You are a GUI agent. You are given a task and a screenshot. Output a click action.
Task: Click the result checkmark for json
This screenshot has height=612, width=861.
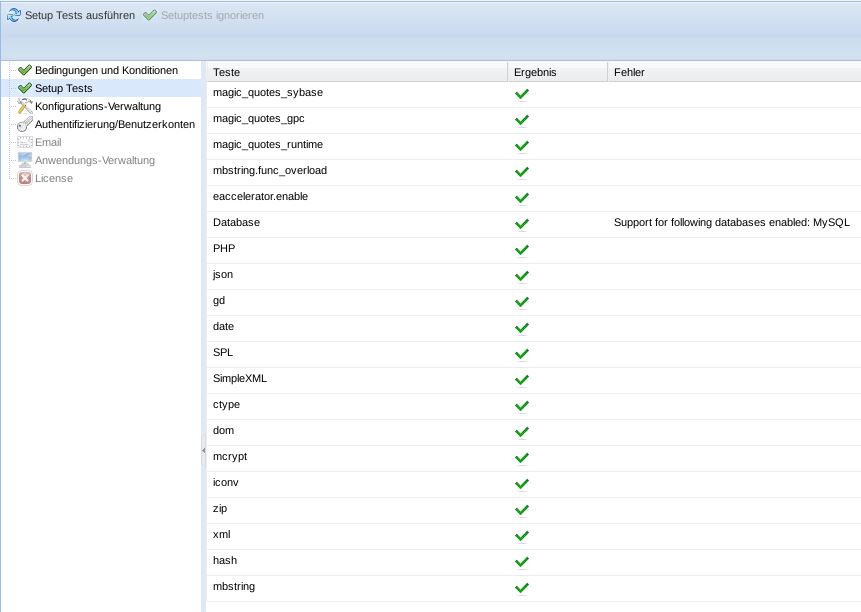pyautogui.click(x=522, y=276)
